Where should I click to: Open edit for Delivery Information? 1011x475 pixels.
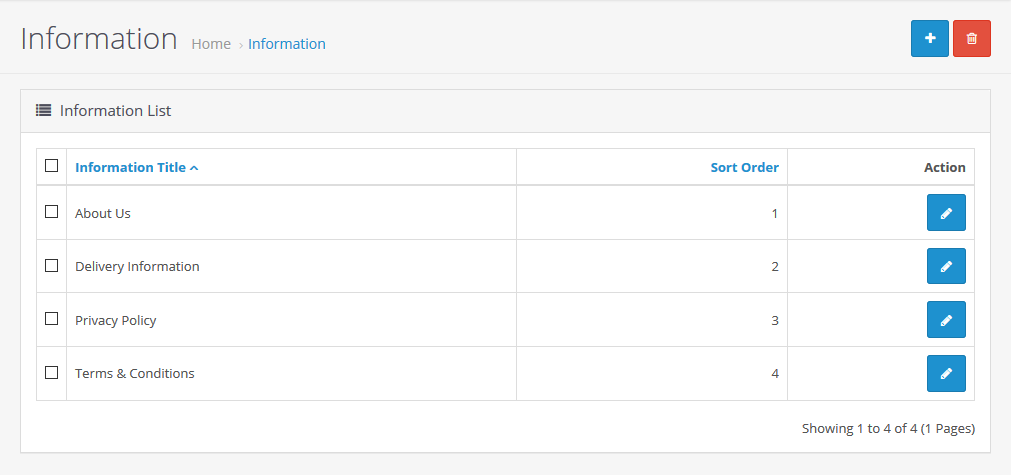point(946,267)
